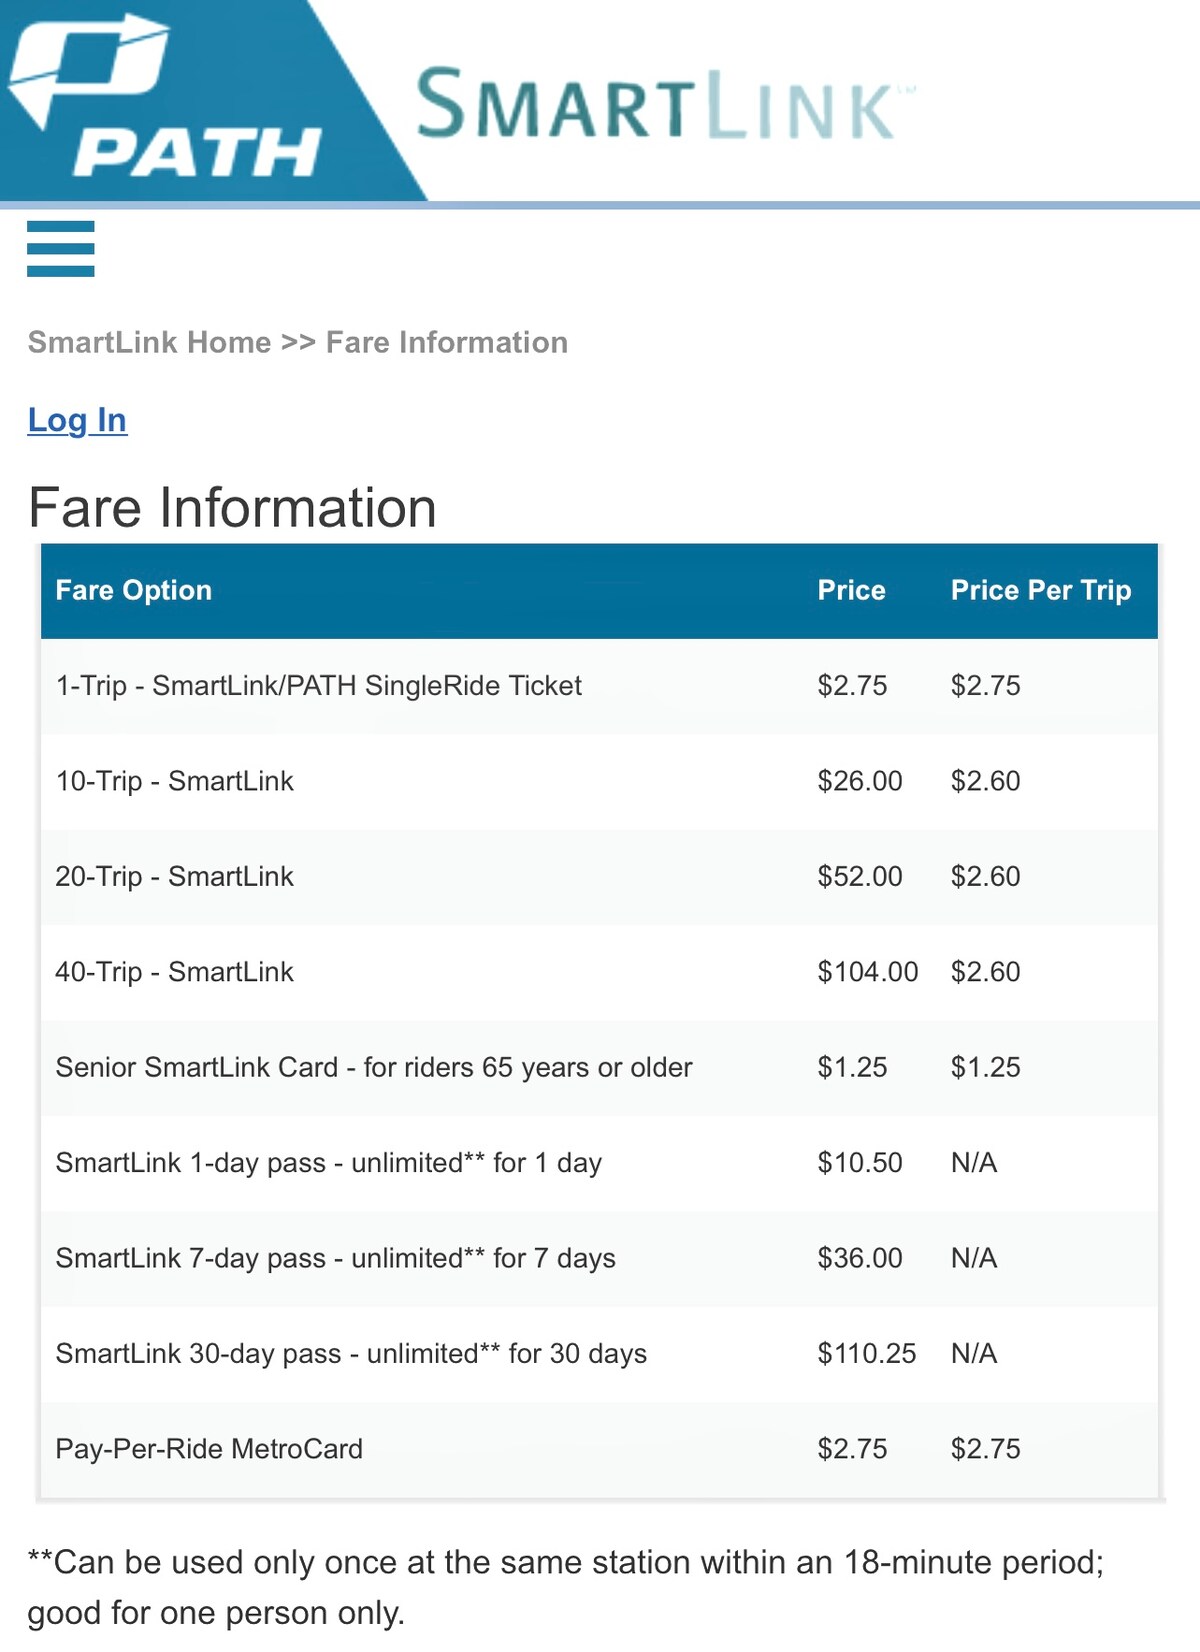Click the Pay-Per-Ride MetroCard row
The width and height of the screenshot is (1200, 1652).
click(x=209, y=1449)
